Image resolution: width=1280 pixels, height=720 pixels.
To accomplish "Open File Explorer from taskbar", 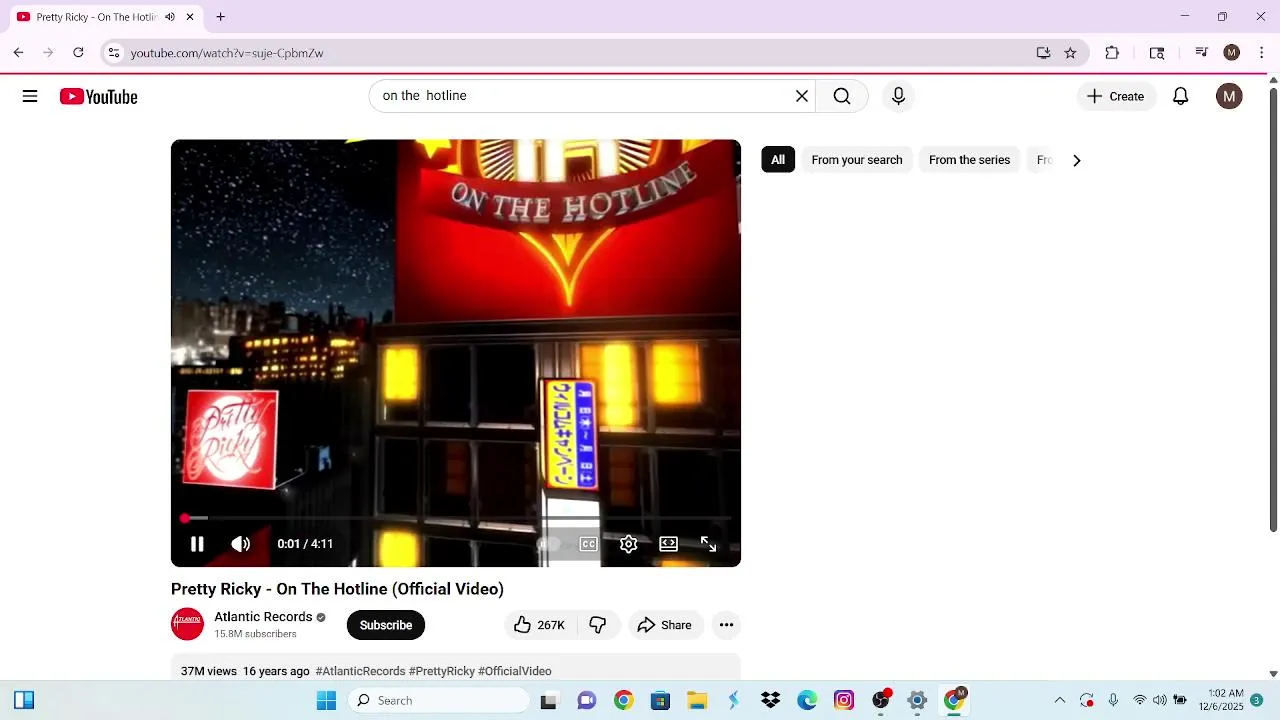I will click(x=697, y=700).
